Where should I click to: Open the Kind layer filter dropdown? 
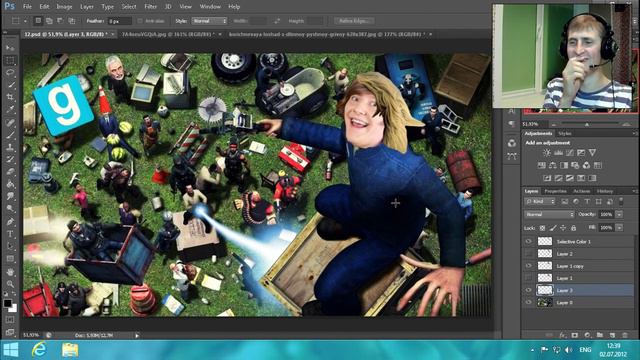click(540, 202)
